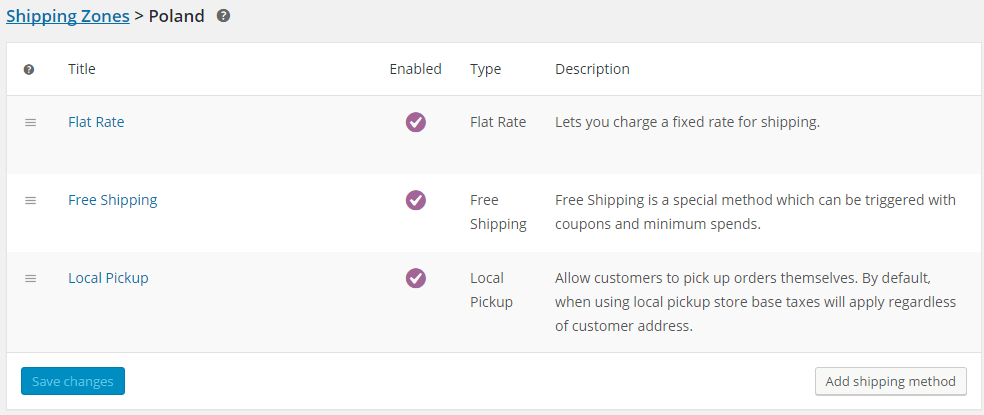The height and width of the screenshot is (415, 984).
Task: Click the Type column header
Action: click(x=485, y=69)
